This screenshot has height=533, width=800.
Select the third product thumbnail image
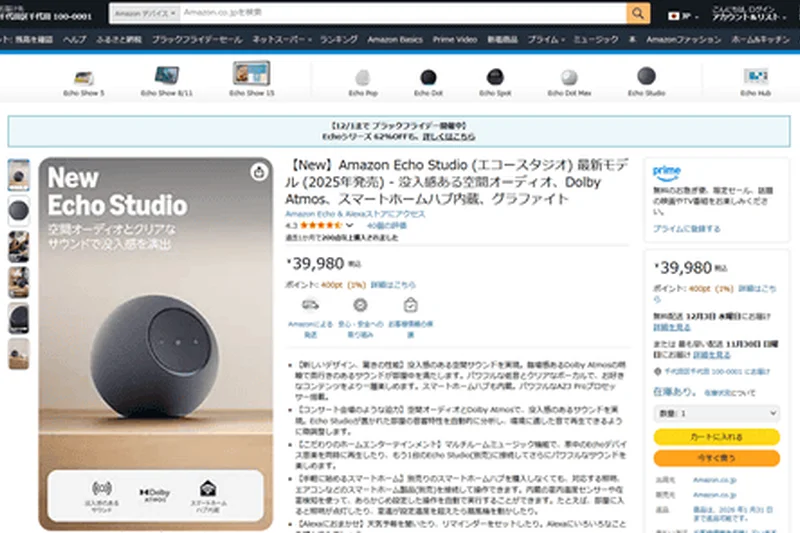click(19, 246)
